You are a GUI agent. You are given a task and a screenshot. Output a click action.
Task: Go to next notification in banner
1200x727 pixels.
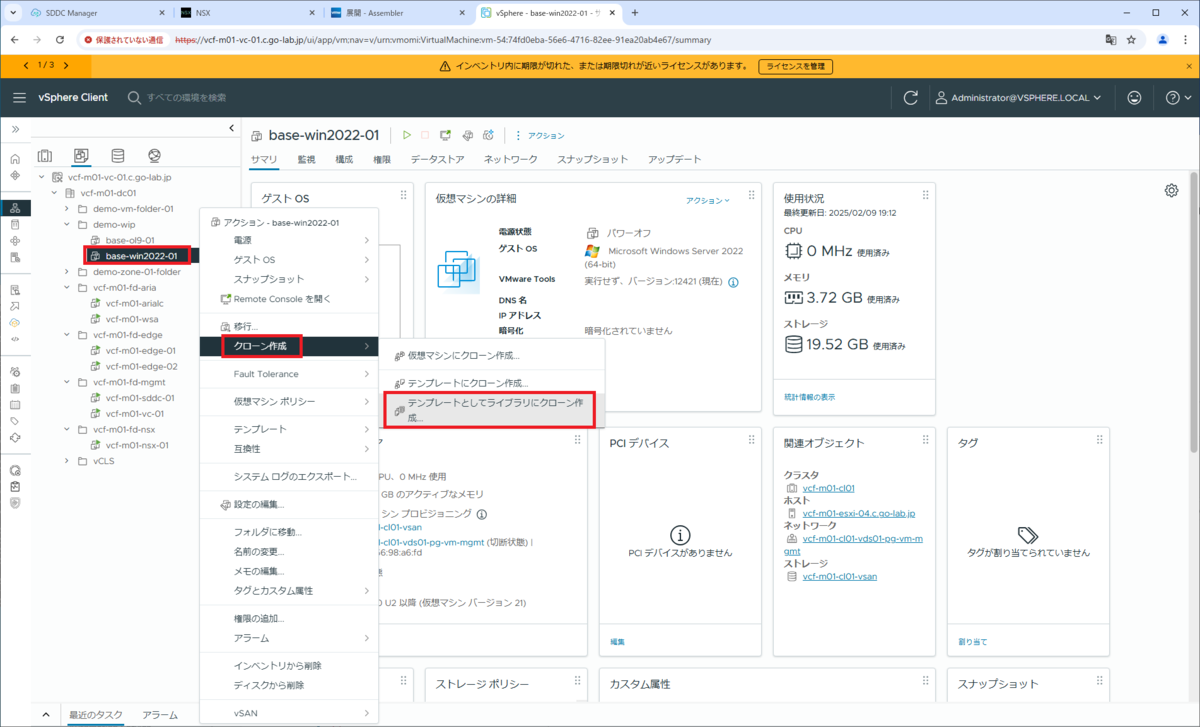point(66,65)
